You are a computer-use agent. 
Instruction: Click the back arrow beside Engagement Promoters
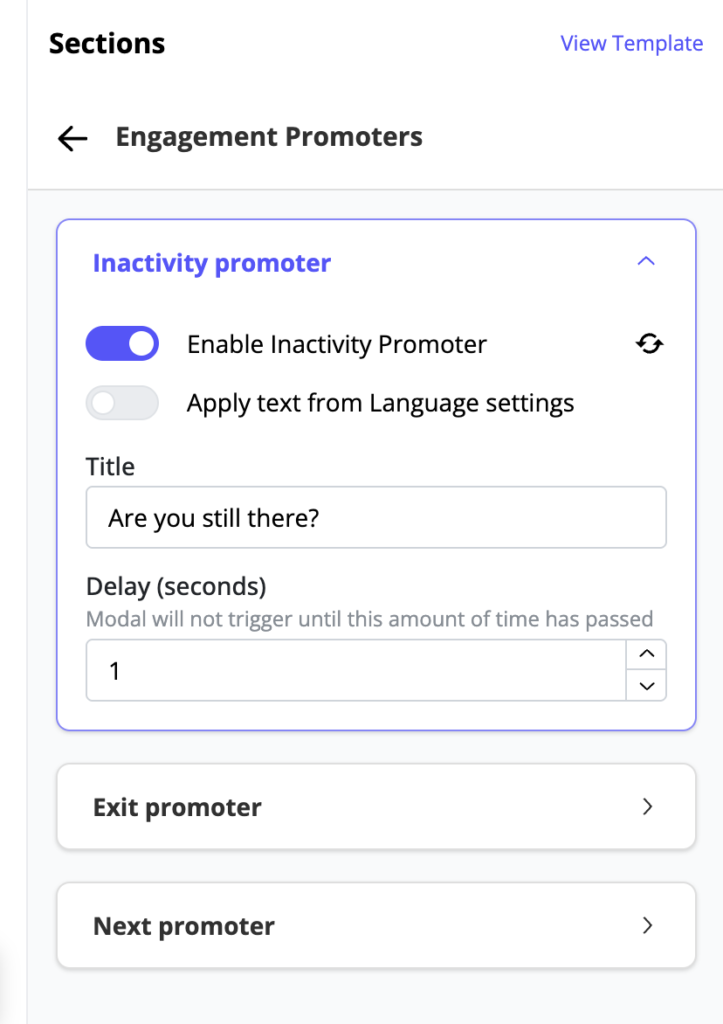click(x=73, y=138)
